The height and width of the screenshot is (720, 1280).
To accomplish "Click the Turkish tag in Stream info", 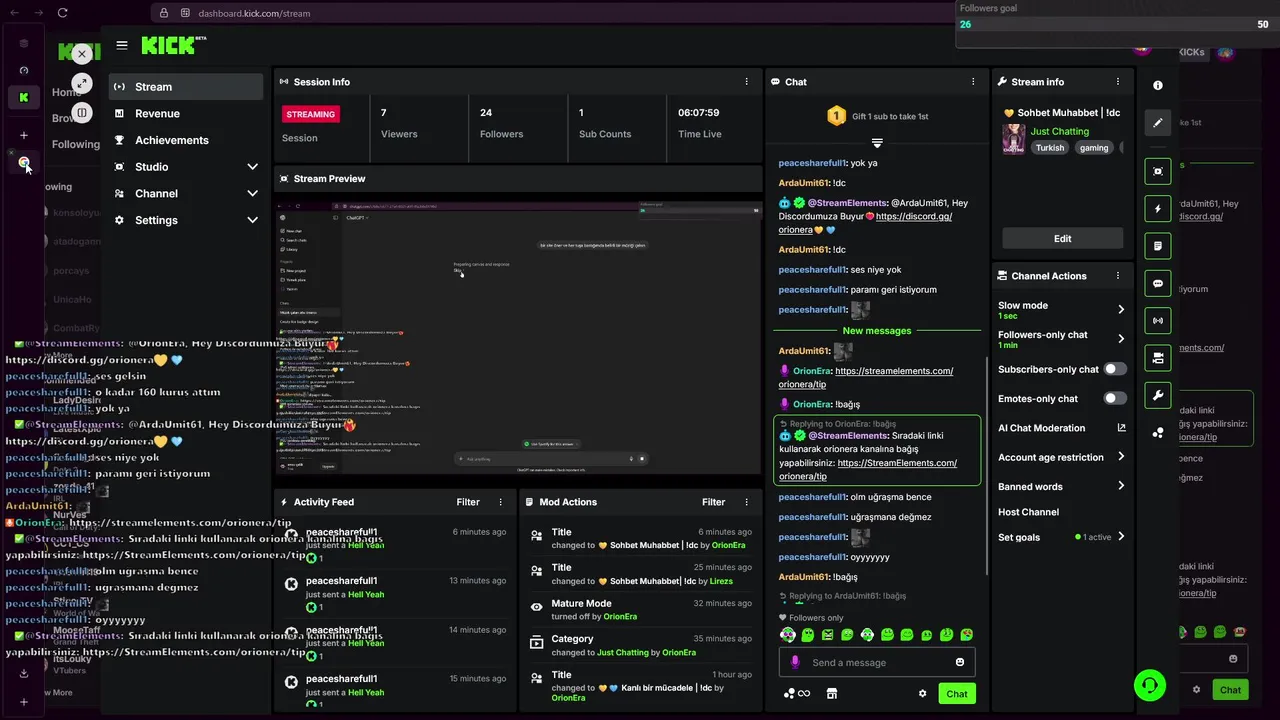I will [x=1050, y=148].
